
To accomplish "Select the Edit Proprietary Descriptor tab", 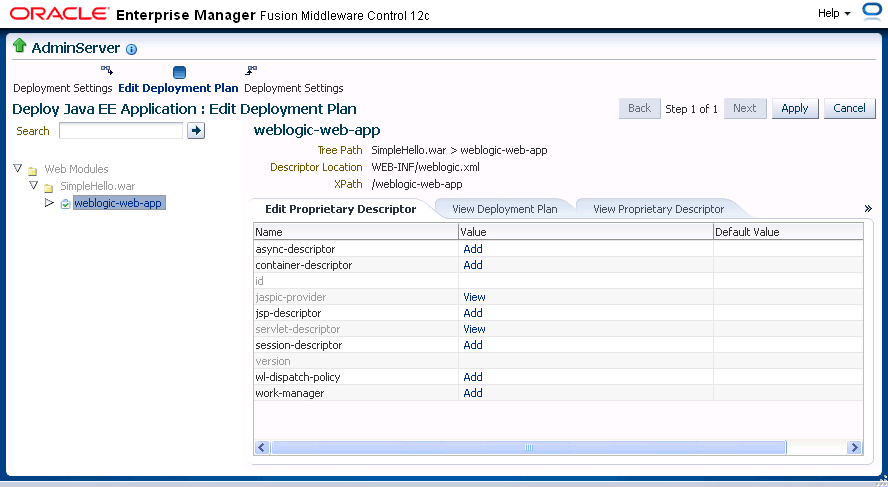I will pos(340,209).
